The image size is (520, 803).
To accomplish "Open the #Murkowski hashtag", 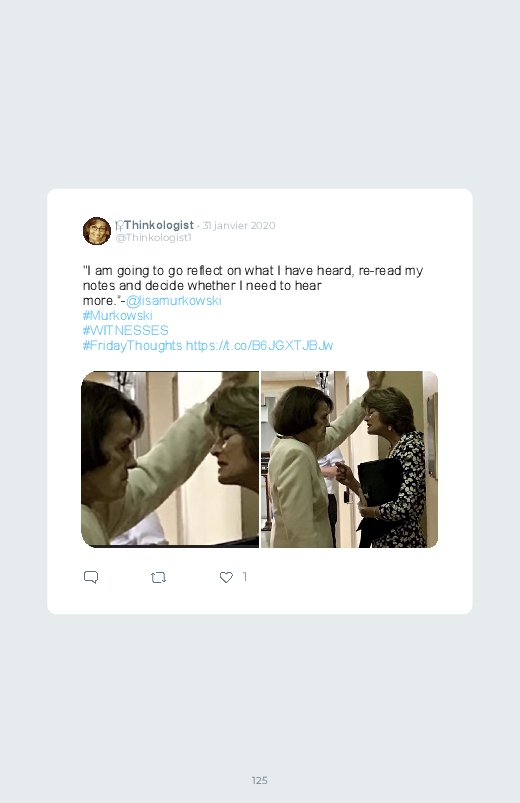I will [x=117, y=315].
